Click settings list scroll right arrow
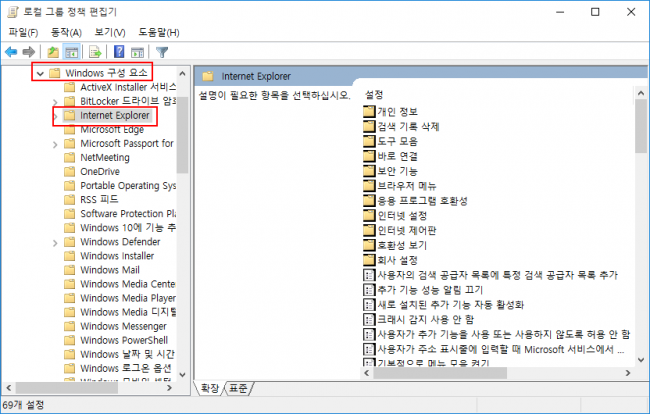This screenshot has width=650, height=414. (628, 373)
